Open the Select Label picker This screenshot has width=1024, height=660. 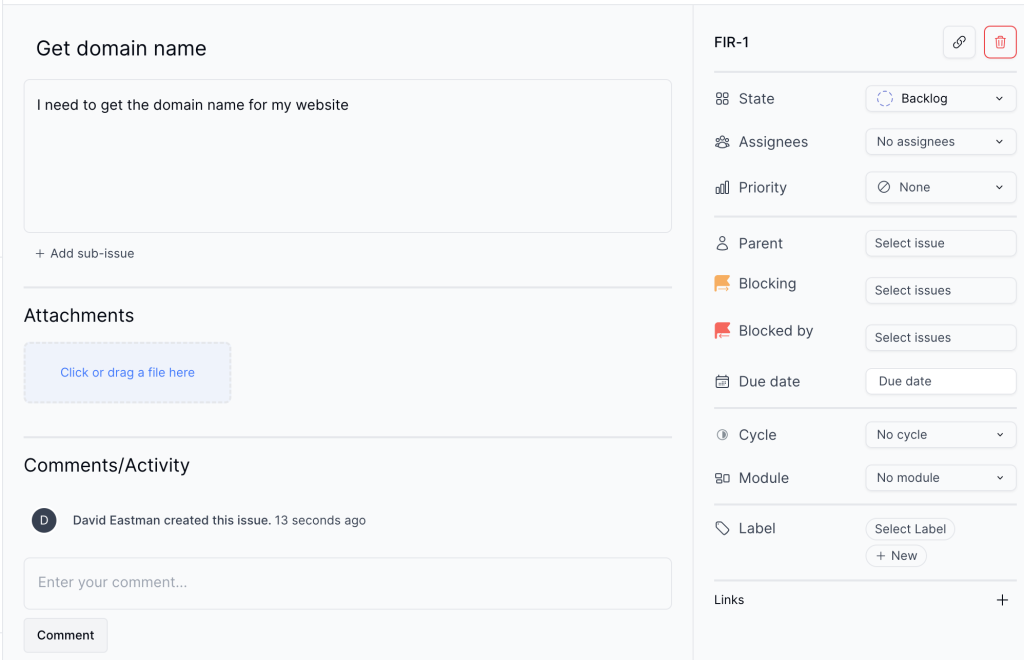pos(910,529)
